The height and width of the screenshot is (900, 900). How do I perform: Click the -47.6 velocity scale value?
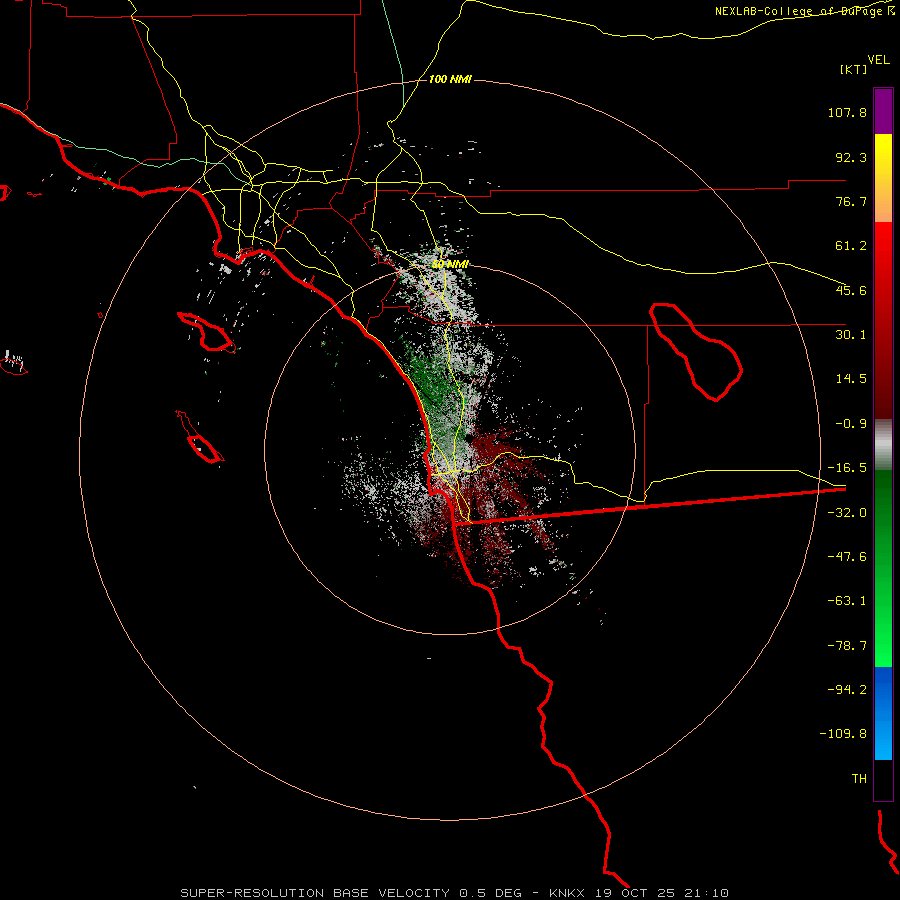coord(847,557)
